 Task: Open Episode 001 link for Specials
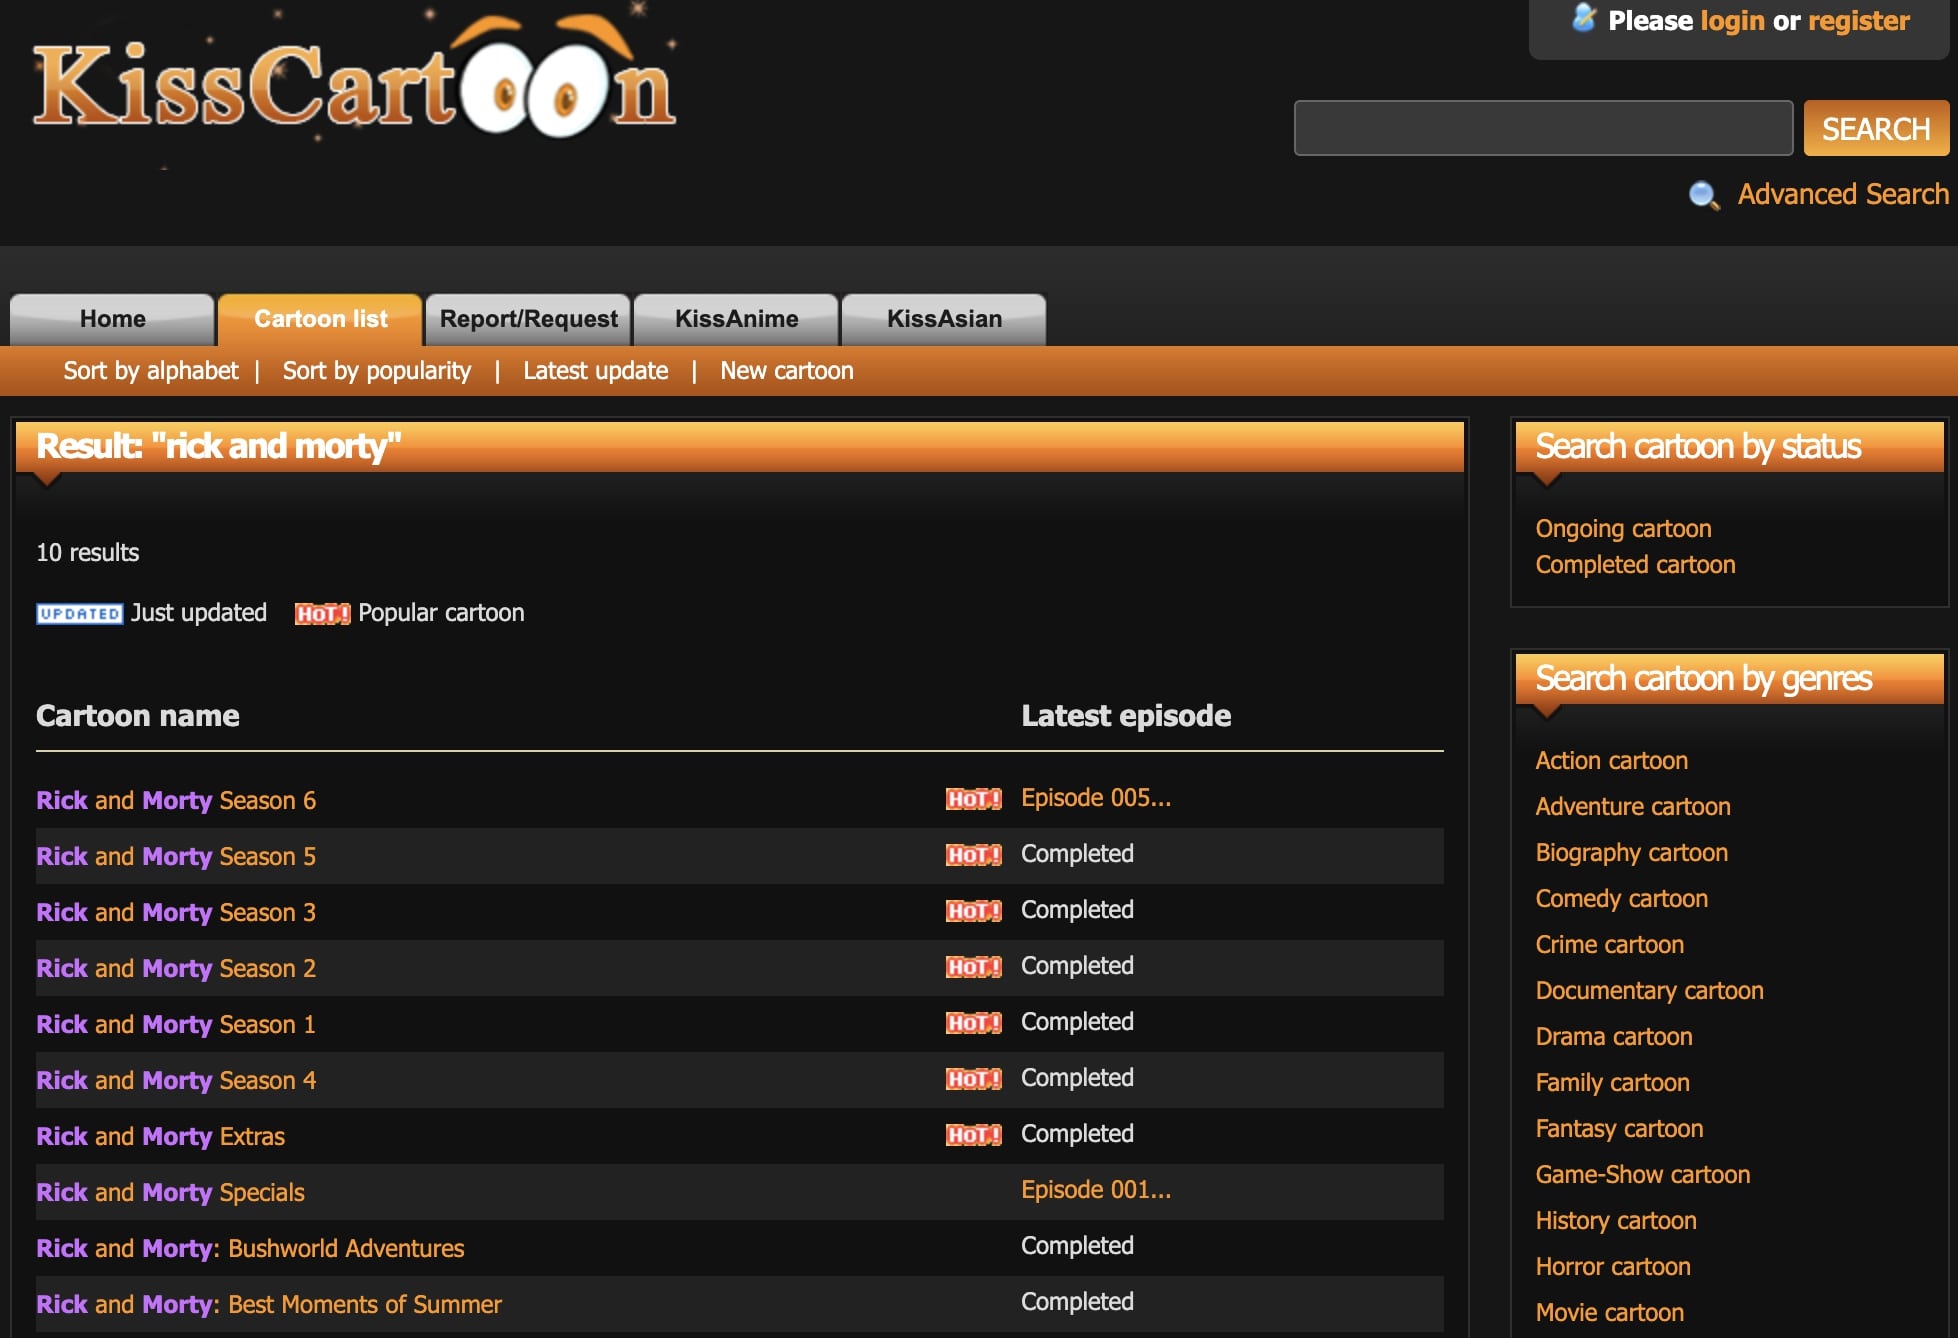click(x=1095, y=1190)
